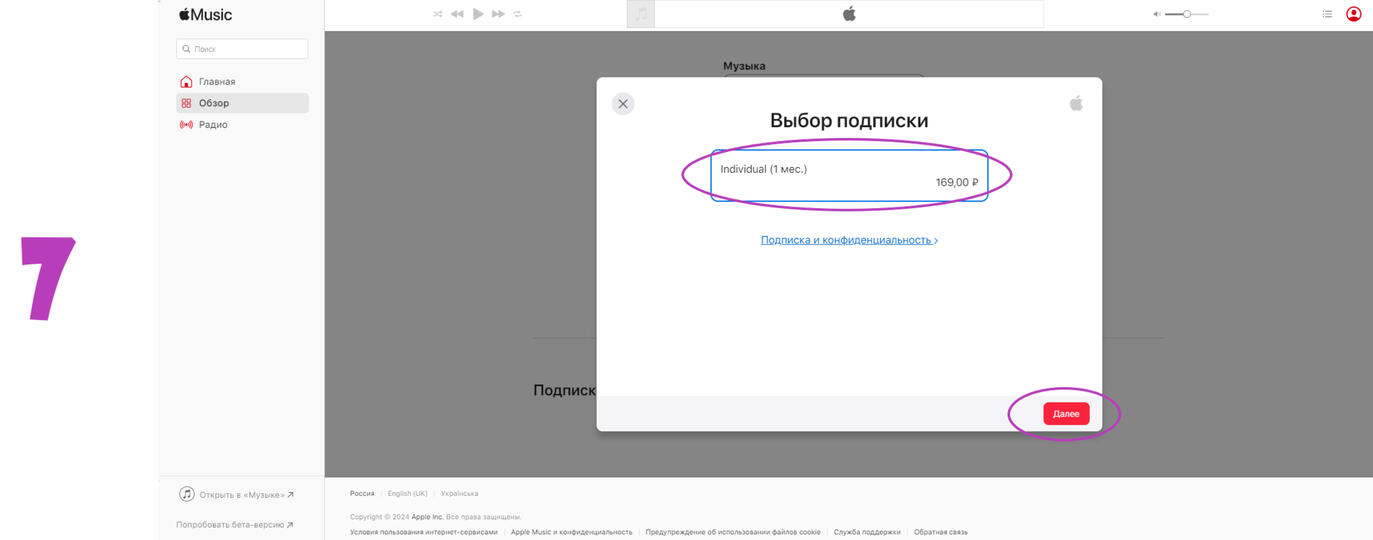Open Обратная связь link

point(940,532)
